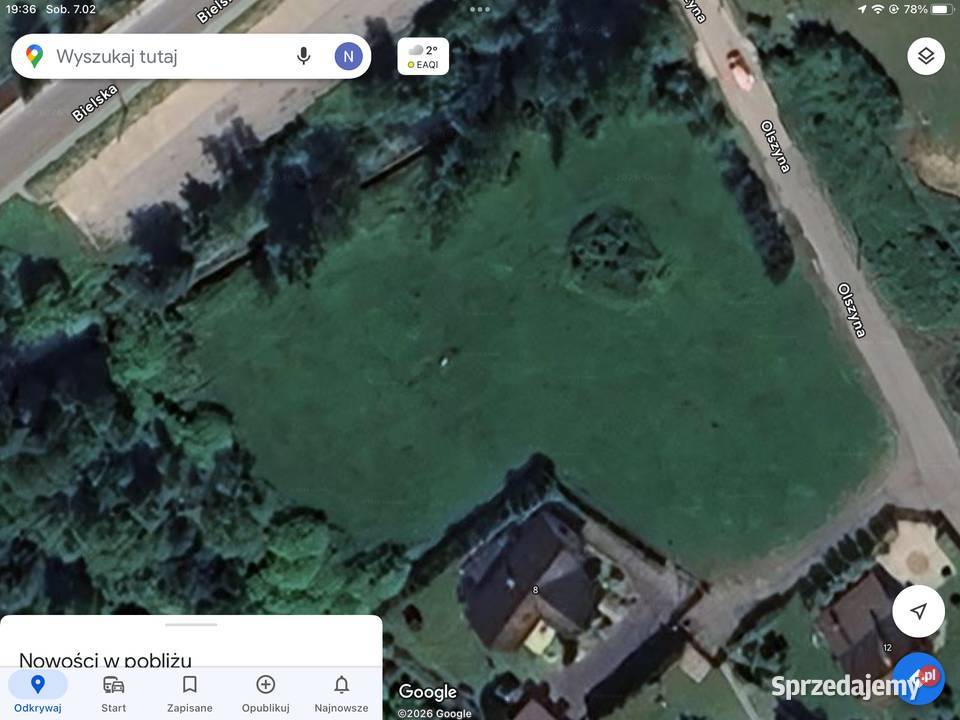Open the Start tab
The height and width of the screenshot is (720, 960).
point(114,693)
